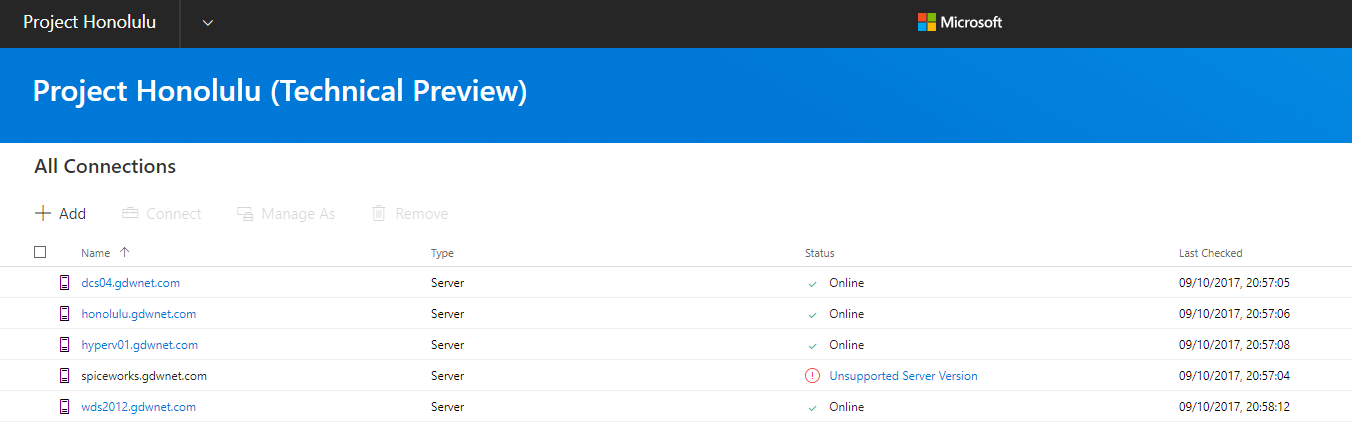Click the Project Honolulu (Technical Preview) banner title
Screen dimensions: 1352x434
[x=280, y=91]
